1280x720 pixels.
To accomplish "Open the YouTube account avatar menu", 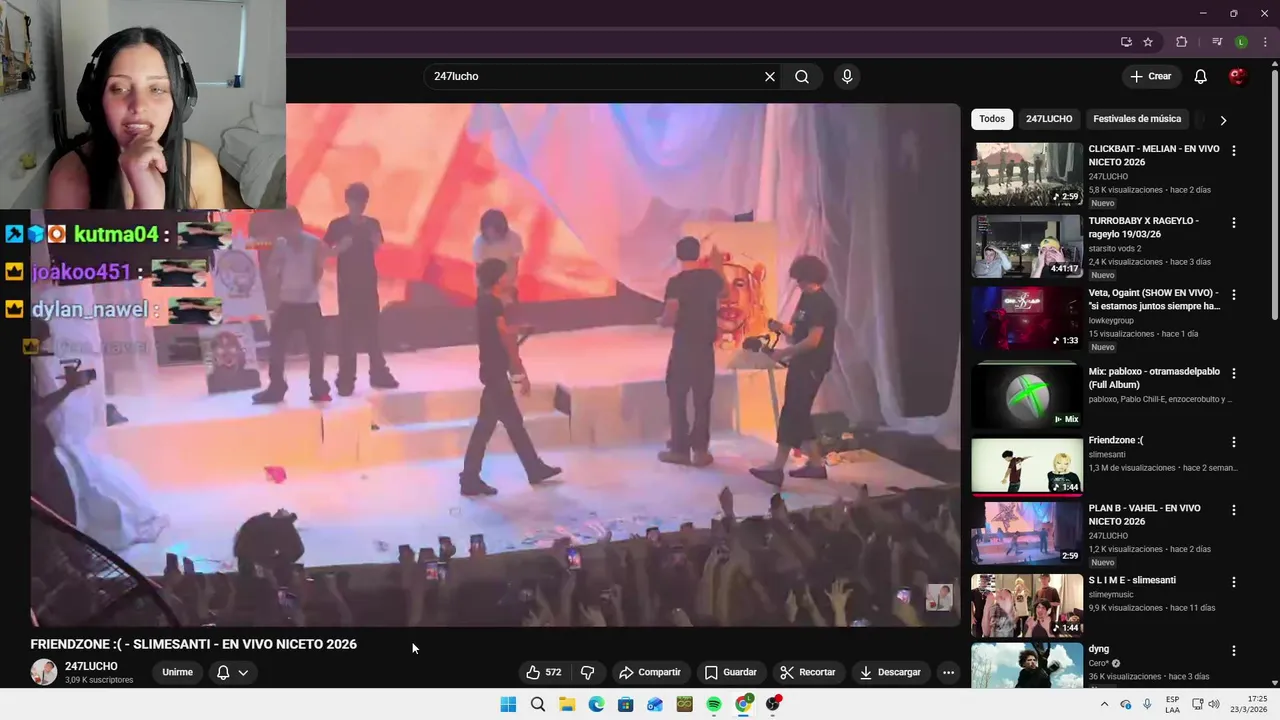I will tap(1237, 77).
